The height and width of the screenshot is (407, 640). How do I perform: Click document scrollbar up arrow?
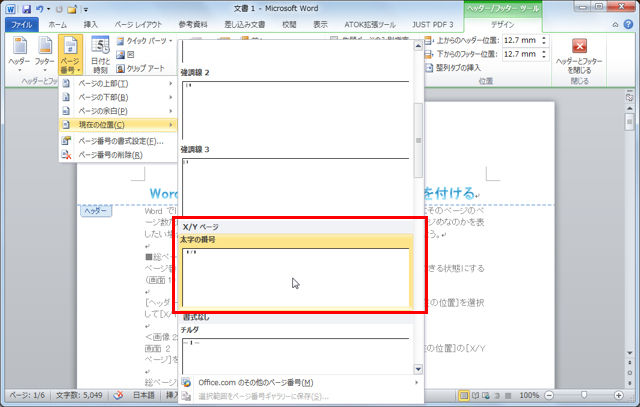tap(630, 109)
